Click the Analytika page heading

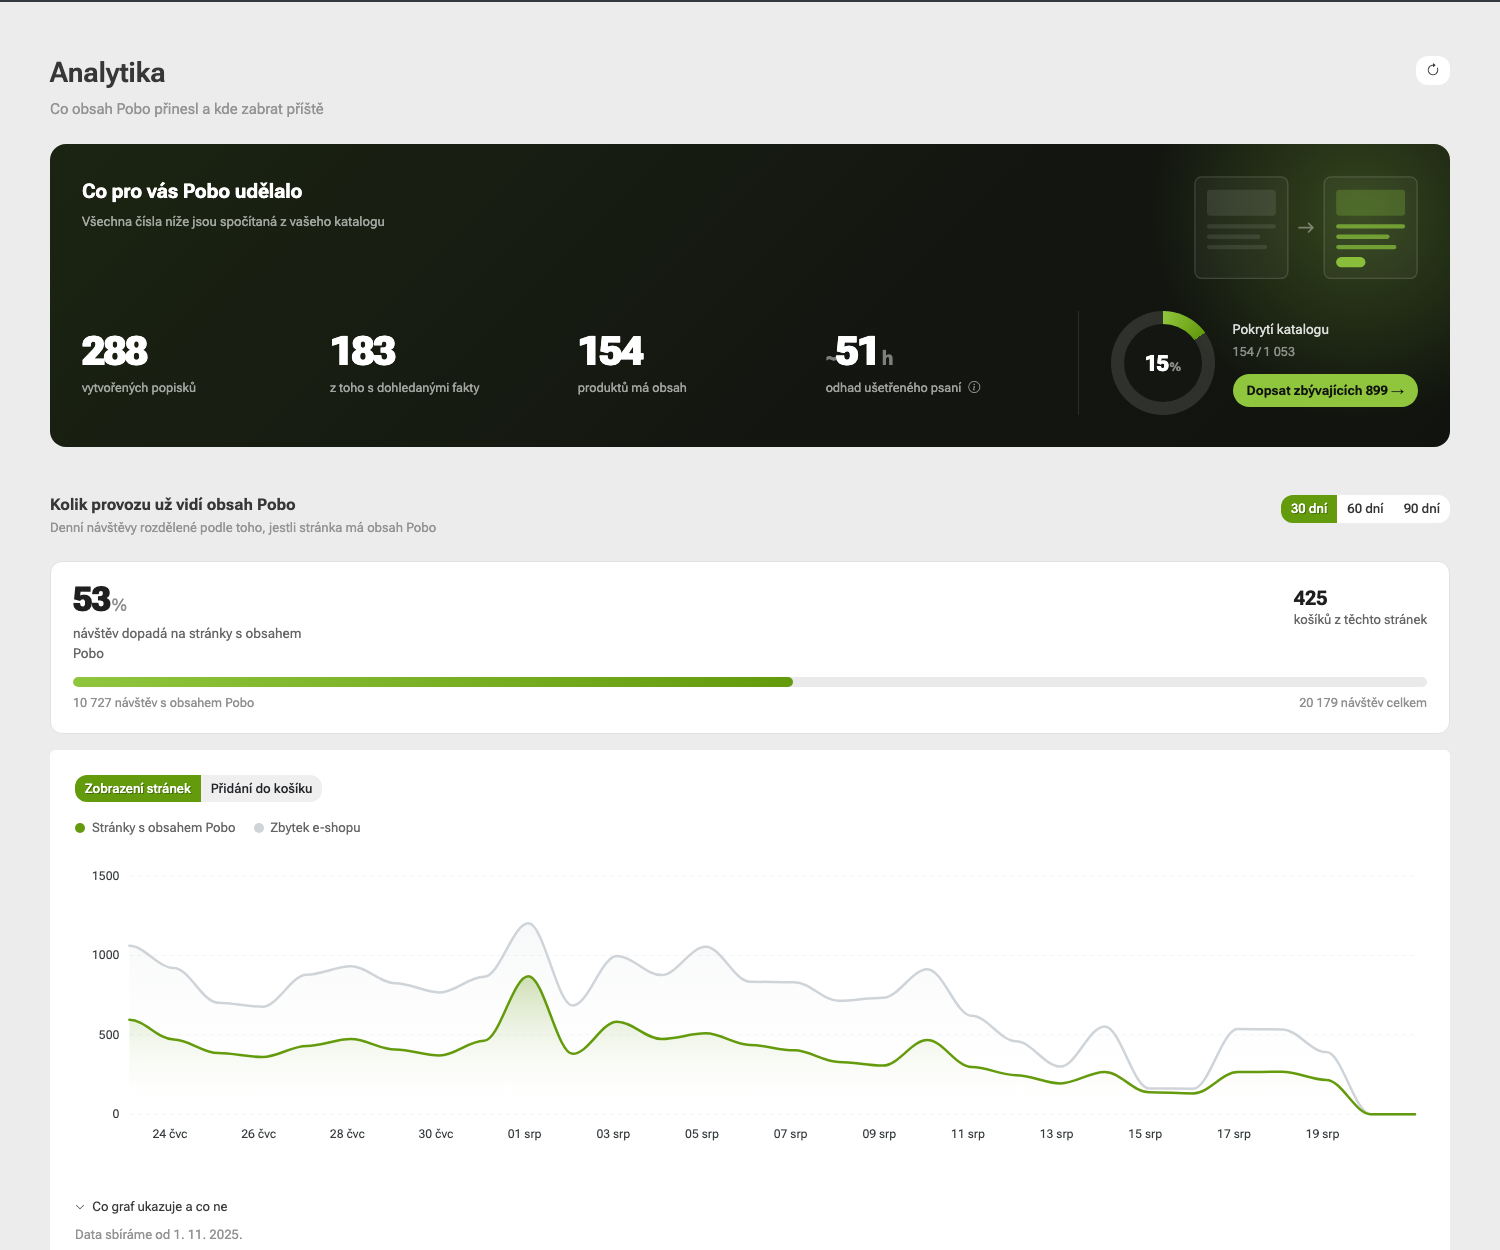pyautogui.click(x=107, y=72)
